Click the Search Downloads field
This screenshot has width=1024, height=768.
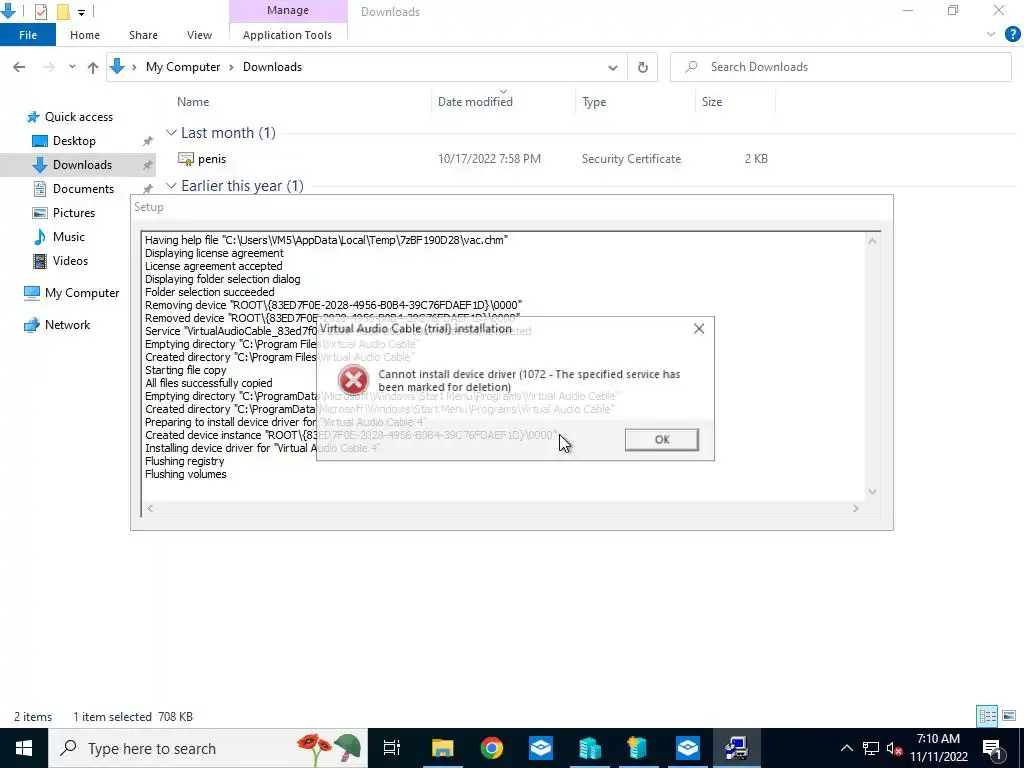tap(840, 67)
